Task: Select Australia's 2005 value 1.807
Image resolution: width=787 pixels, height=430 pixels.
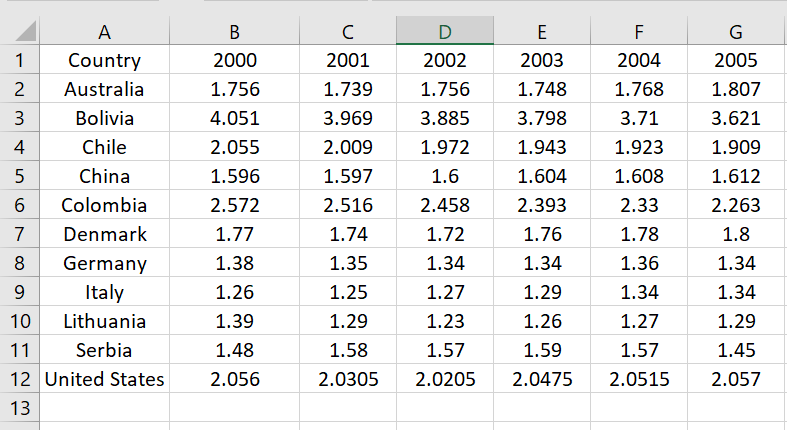Action: point(736,90)
